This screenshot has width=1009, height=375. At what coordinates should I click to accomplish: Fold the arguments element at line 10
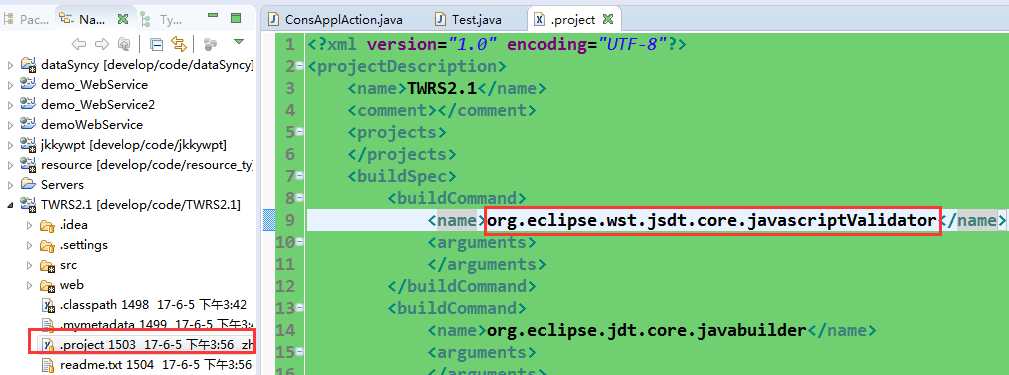tap(301, 242)
